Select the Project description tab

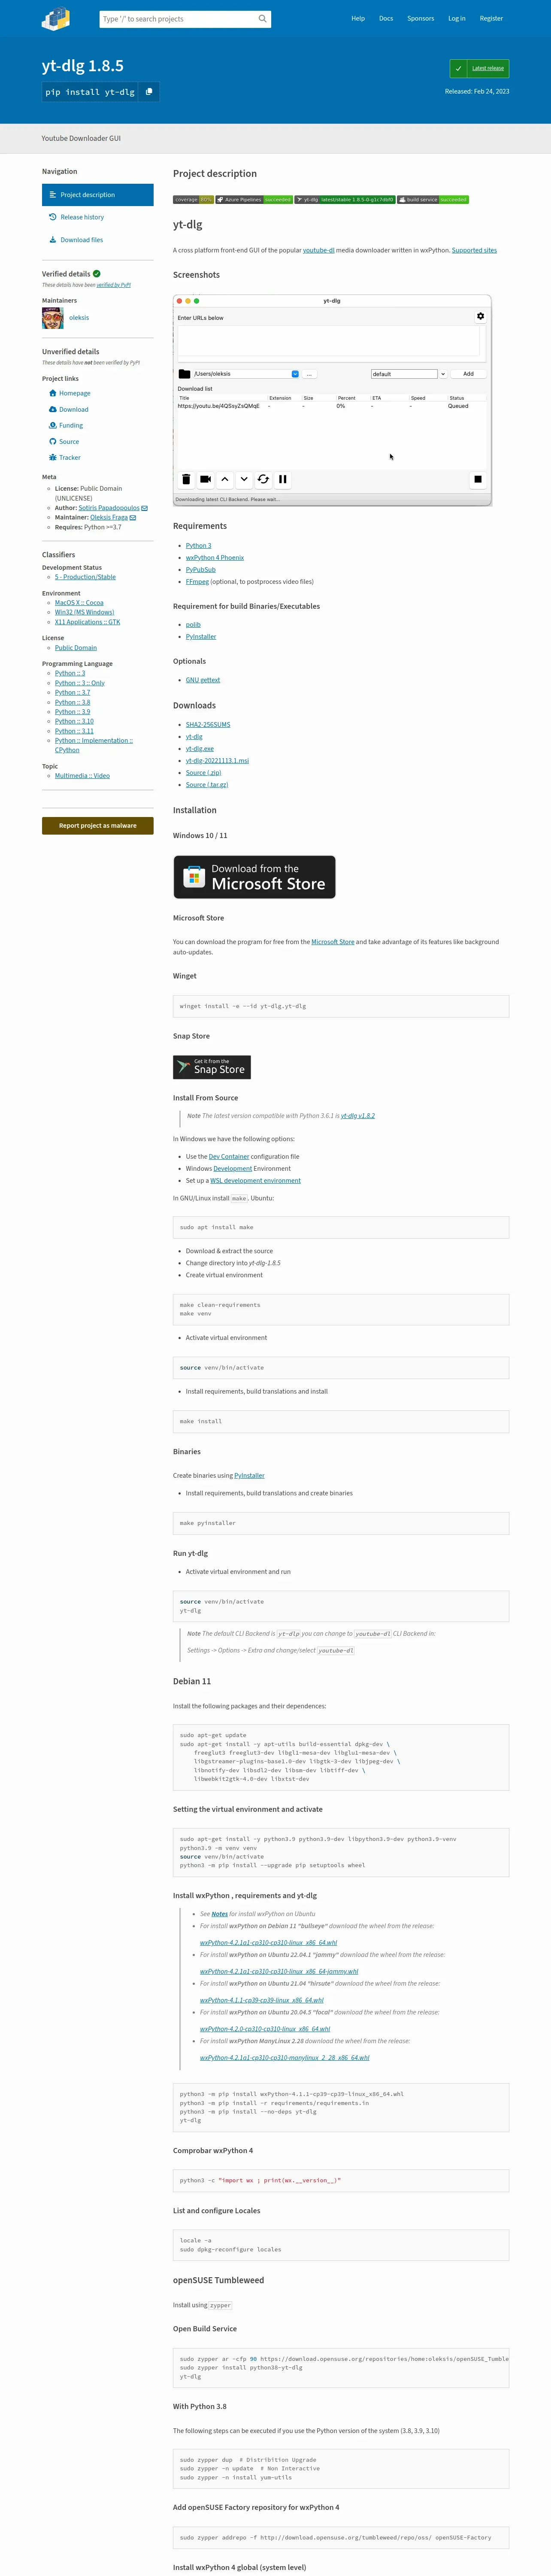tap(98, 195)
